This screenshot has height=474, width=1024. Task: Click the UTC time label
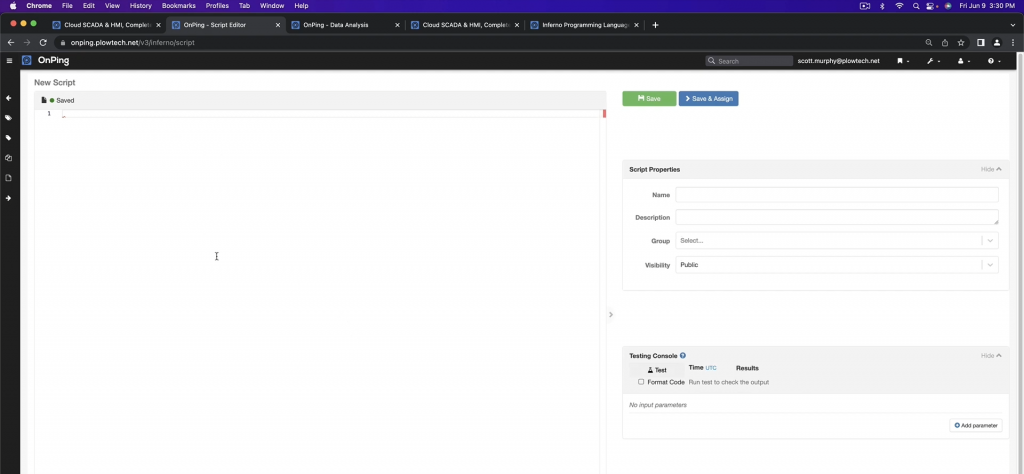point(711,368)
